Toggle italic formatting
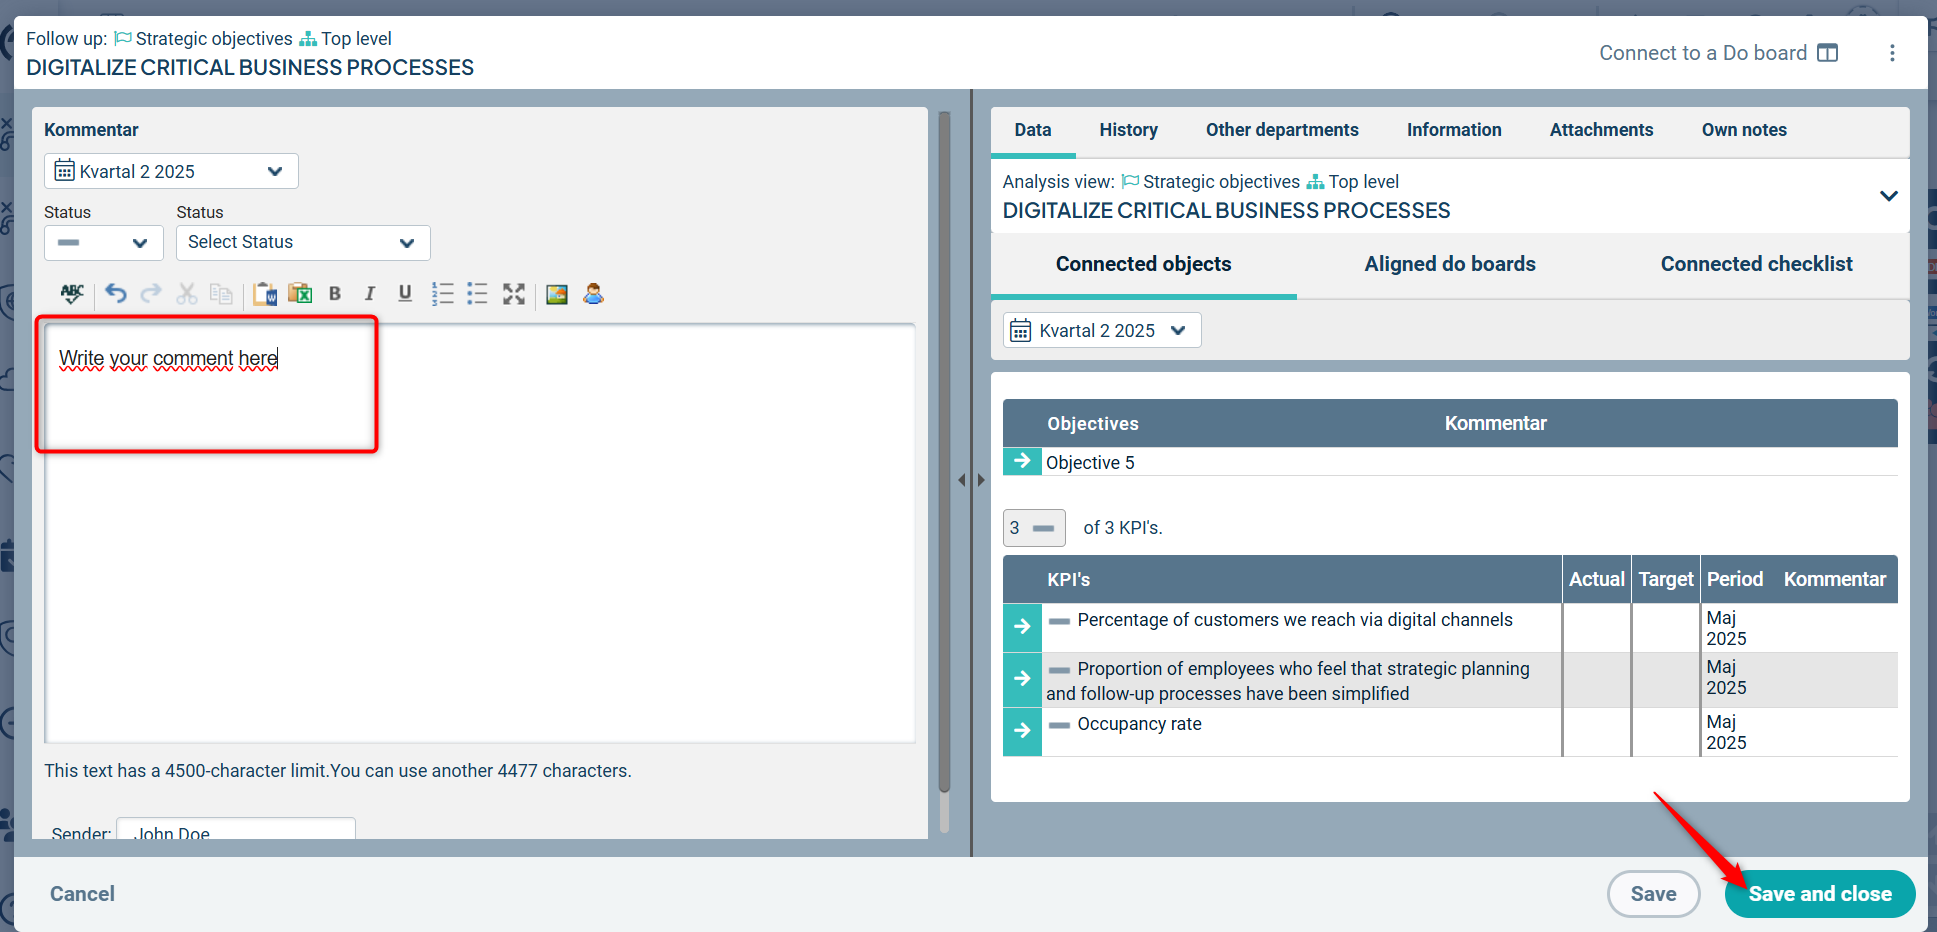 tap(370, 294)
